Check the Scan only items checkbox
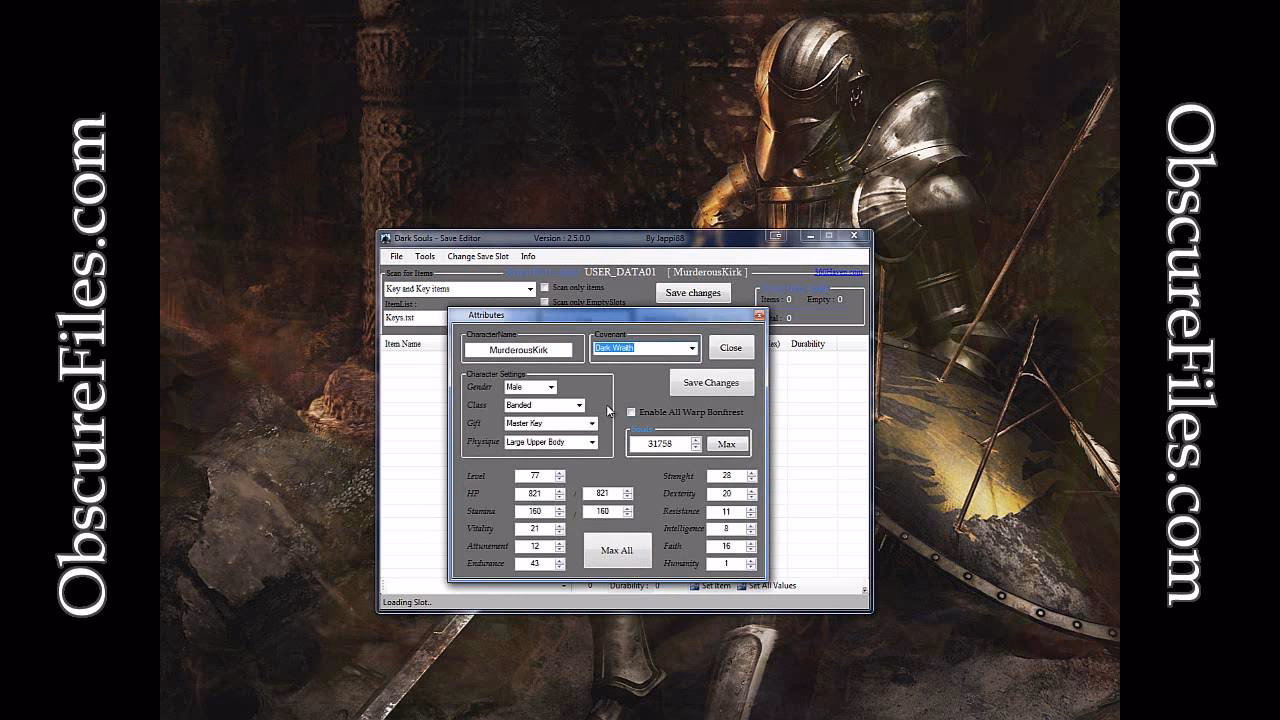The image size is (1280, 720). 544,287
